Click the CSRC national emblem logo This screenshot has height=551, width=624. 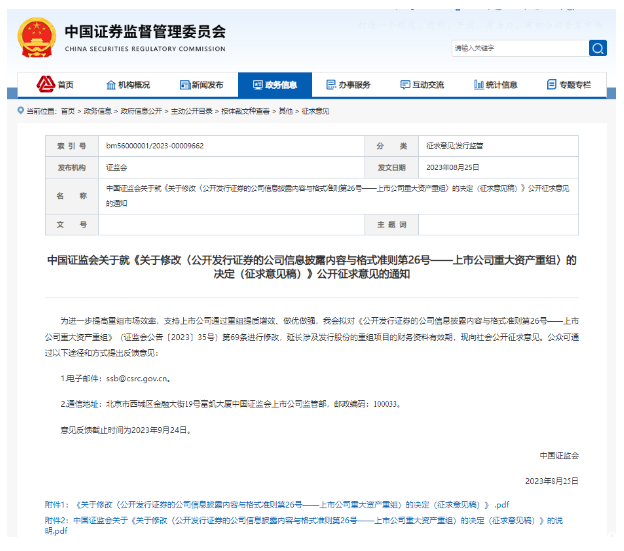tap(36, 37)
